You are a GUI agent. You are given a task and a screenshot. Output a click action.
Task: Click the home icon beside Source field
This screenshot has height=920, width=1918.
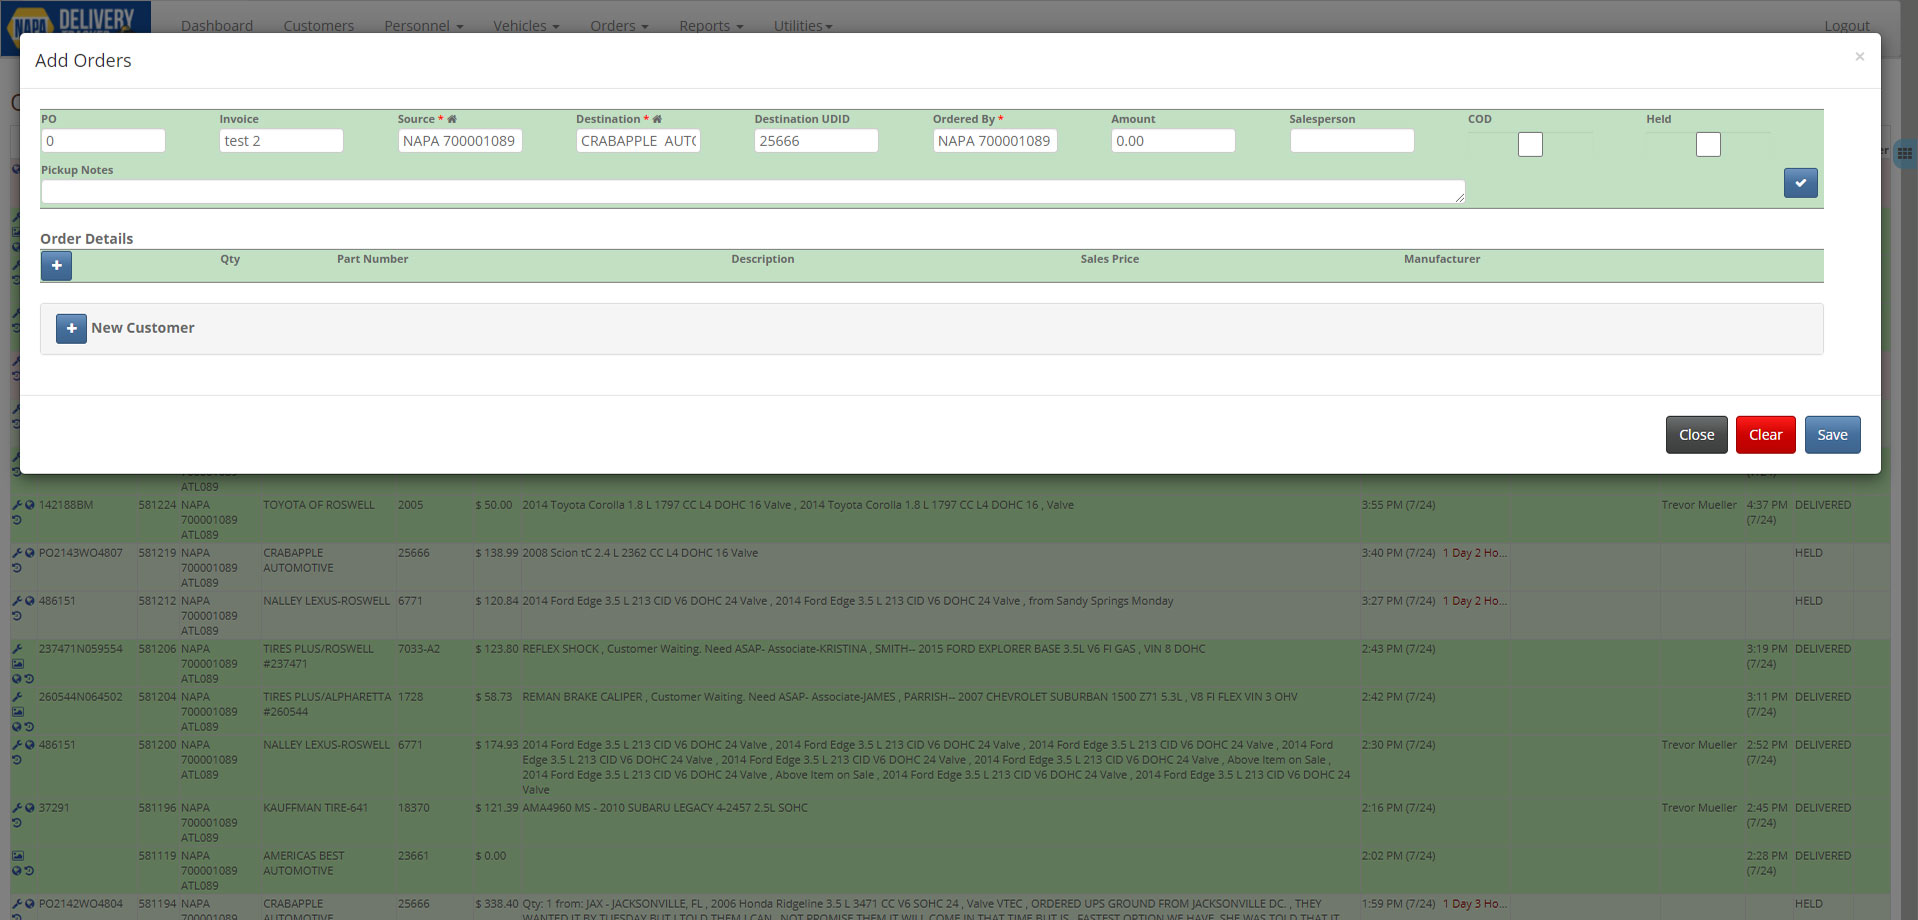tap(450, 118)
